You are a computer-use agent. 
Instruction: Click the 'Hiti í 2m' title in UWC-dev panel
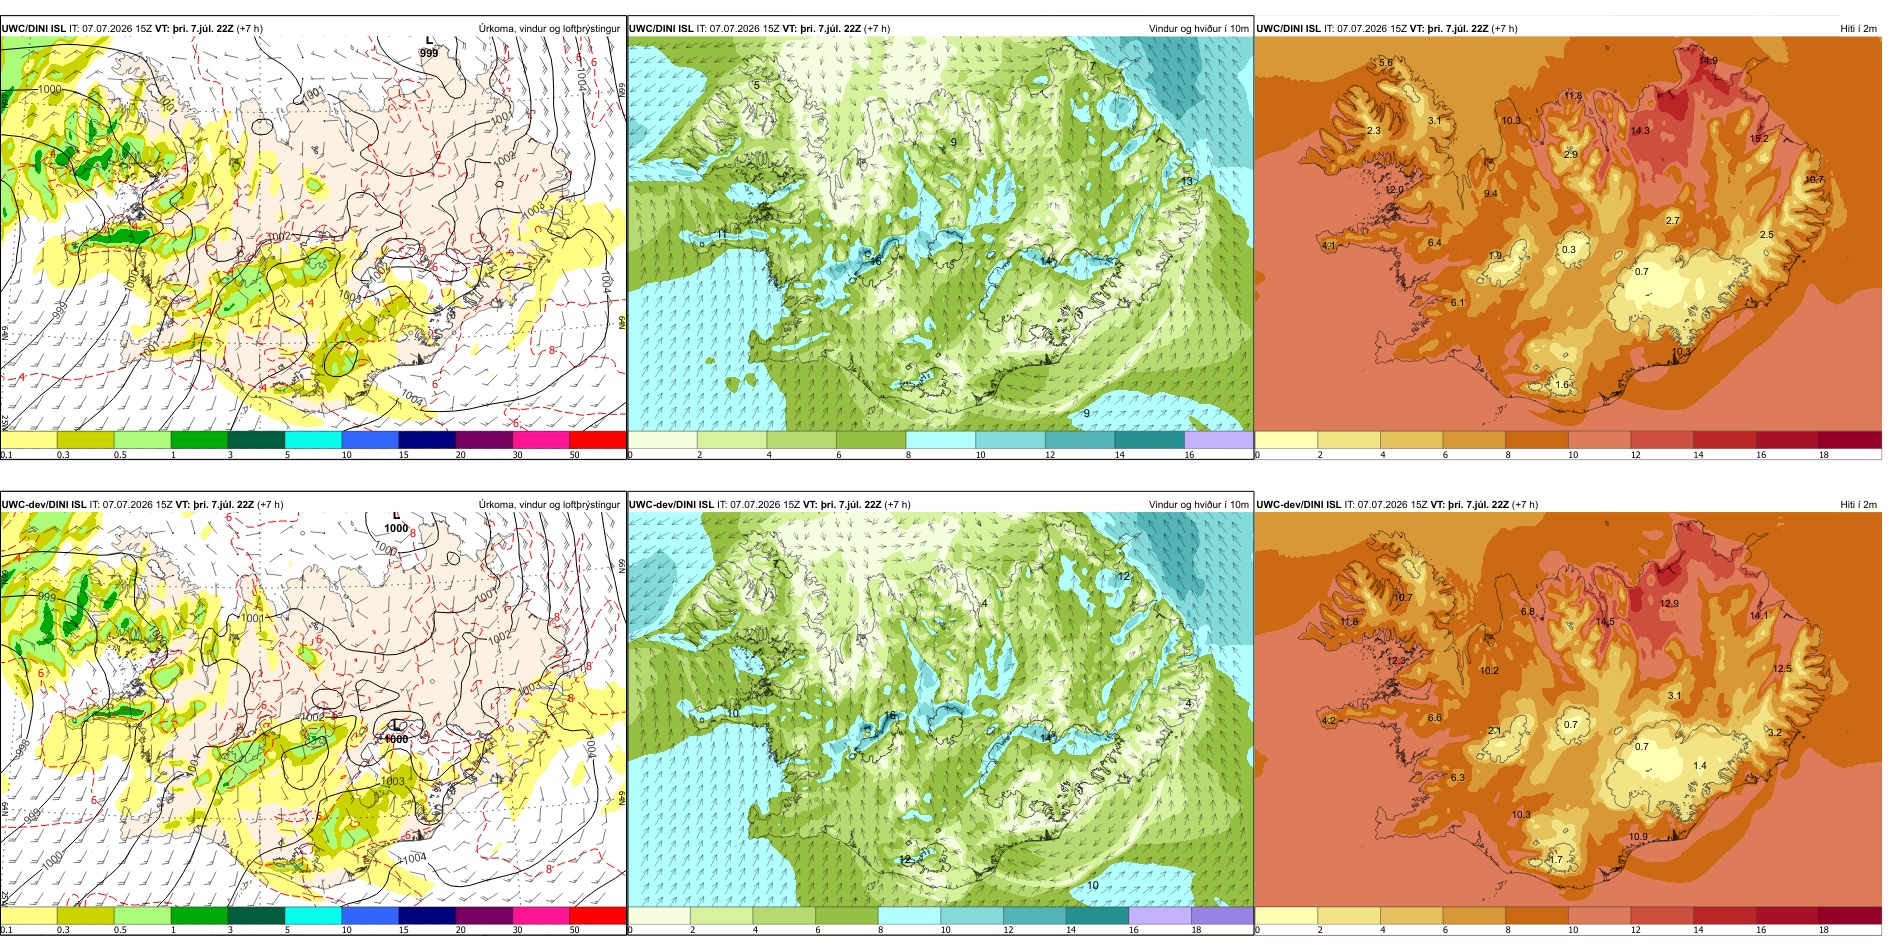point(1858,504)
